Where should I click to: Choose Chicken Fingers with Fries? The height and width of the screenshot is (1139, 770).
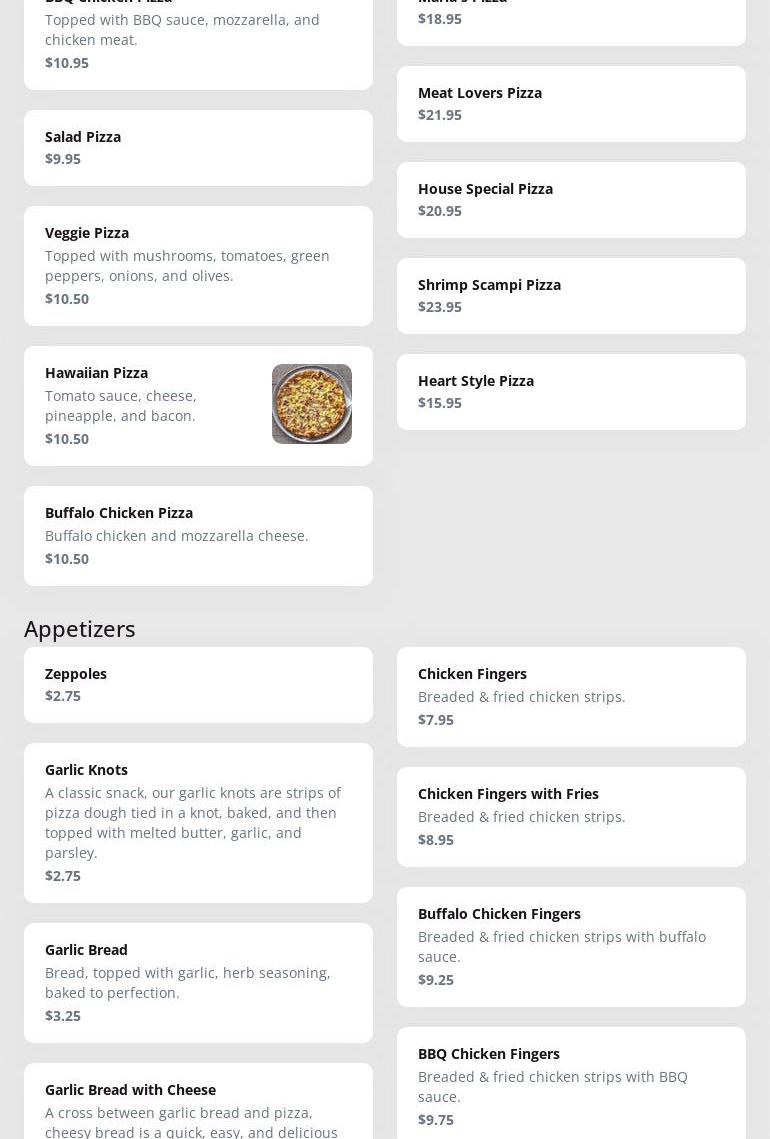pyautogui.click(x=571, y=817)
